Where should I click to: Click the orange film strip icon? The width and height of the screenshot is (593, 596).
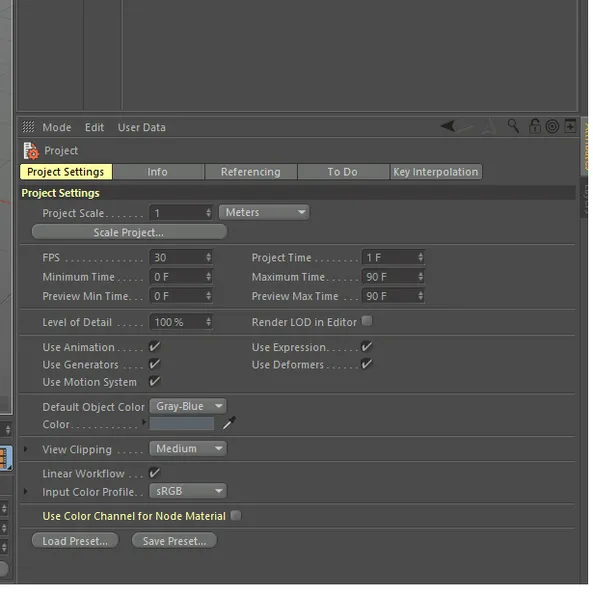5,458
